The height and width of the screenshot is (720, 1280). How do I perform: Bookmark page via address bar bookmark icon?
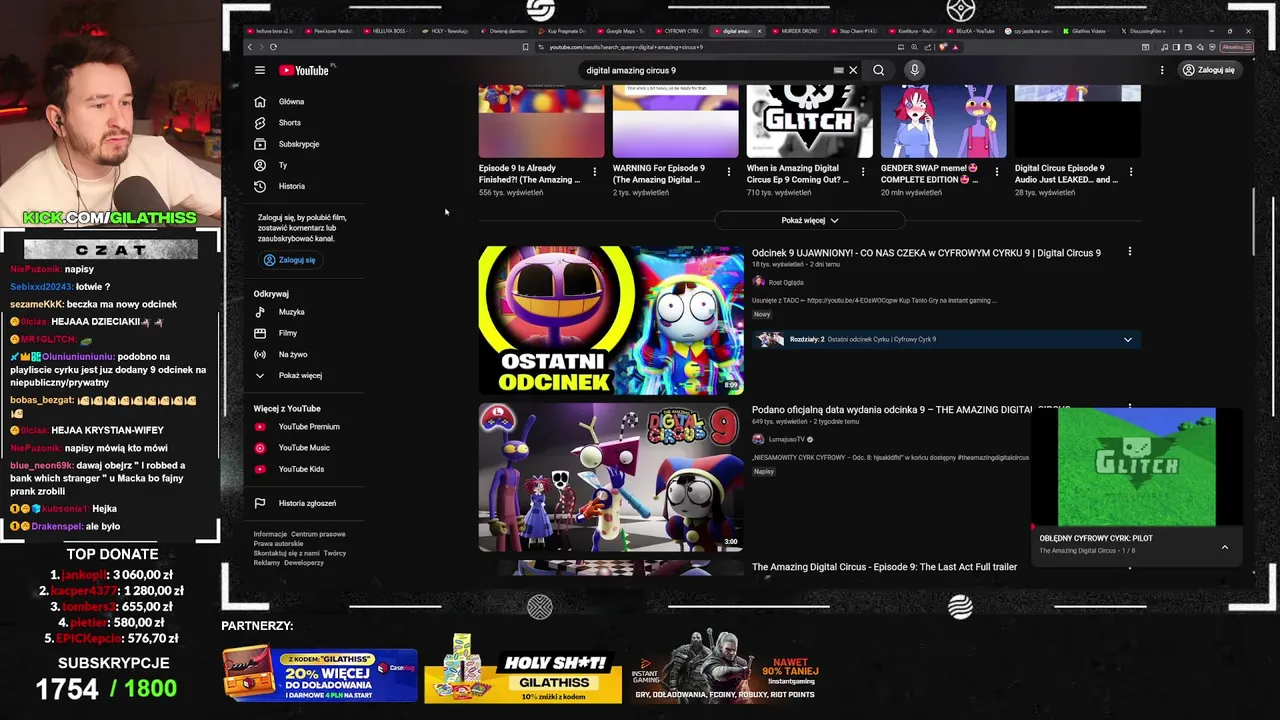coord(526,47)
